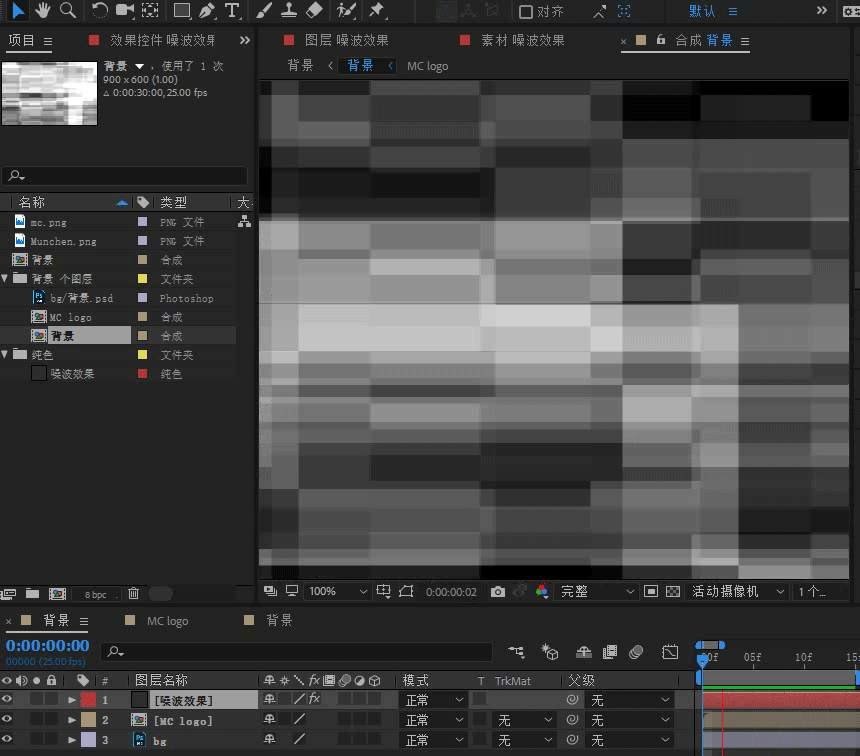860x756 pixels.
Task: Select the Type tool
Action: [232, 11]
